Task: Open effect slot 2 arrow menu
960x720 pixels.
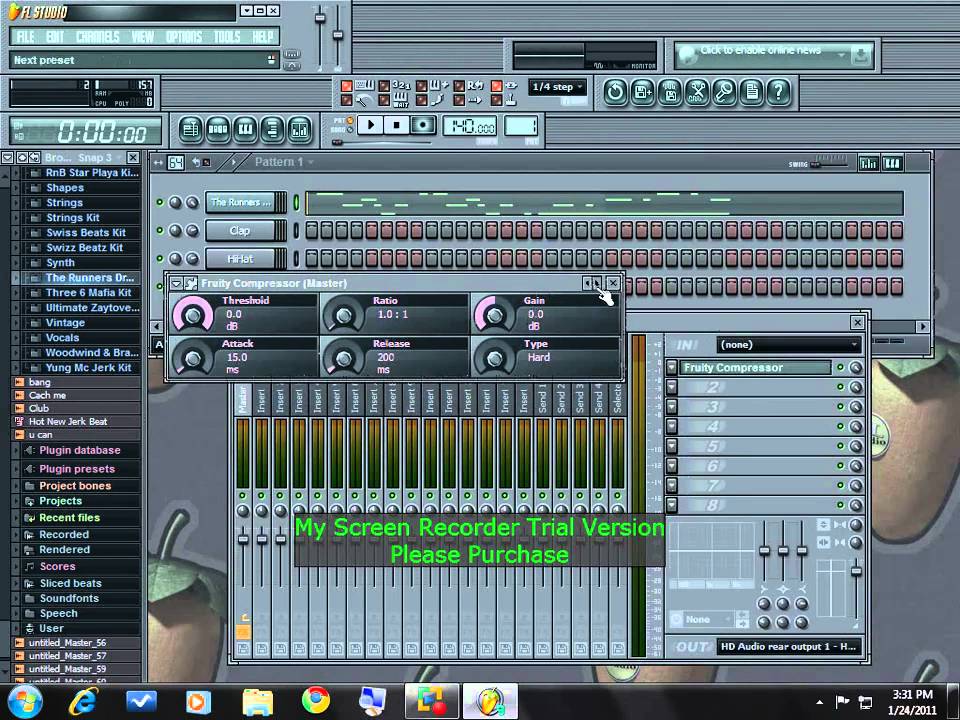Action: click(672, 387)
